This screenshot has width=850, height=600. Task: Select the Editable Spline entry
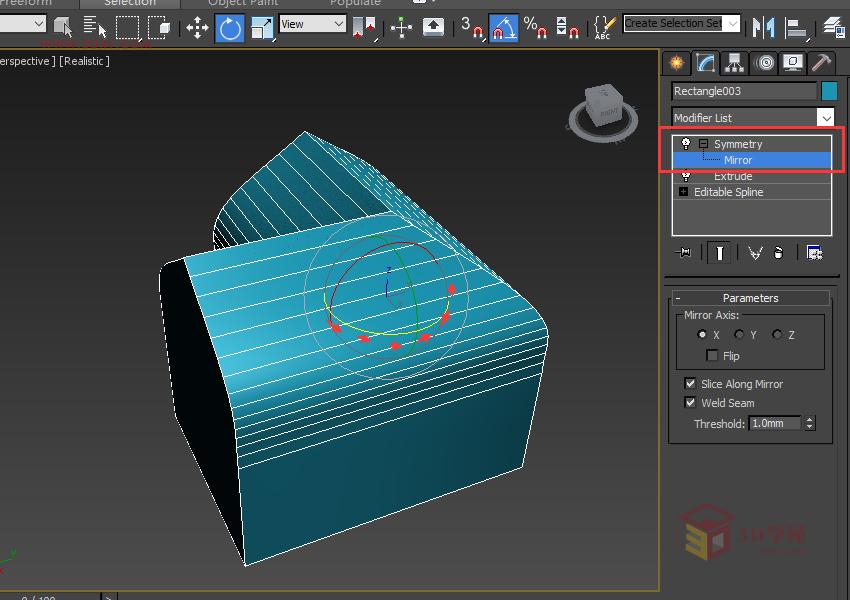tap(729, 192)
